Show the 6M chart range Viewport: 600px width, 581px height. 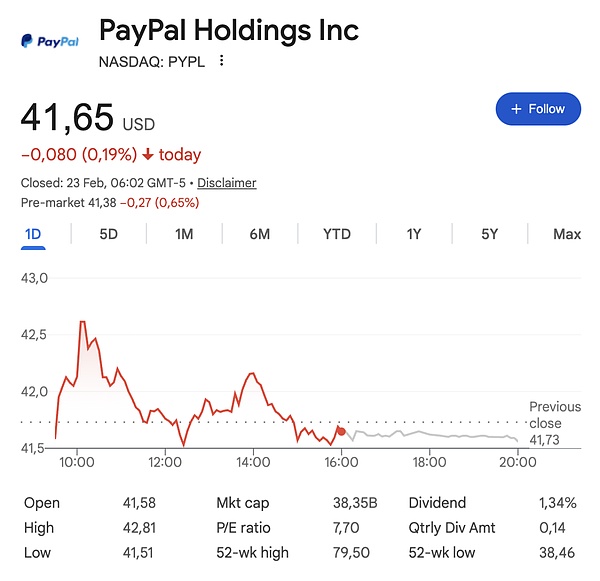(x=260, y=234)
